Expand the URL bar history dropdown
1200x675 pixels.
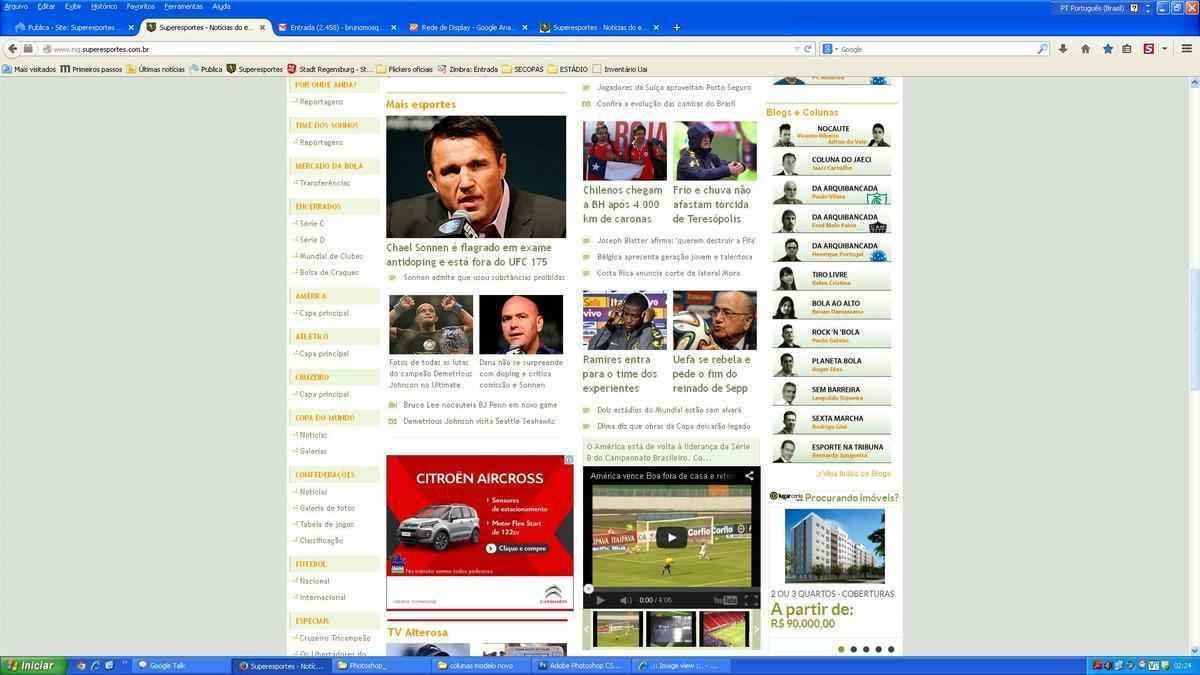795,49
